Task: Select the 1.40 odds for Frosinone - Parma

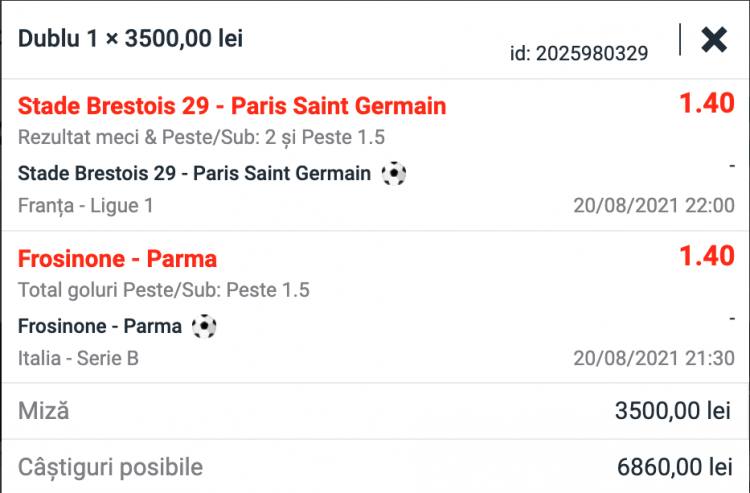Action: (707, 256)
